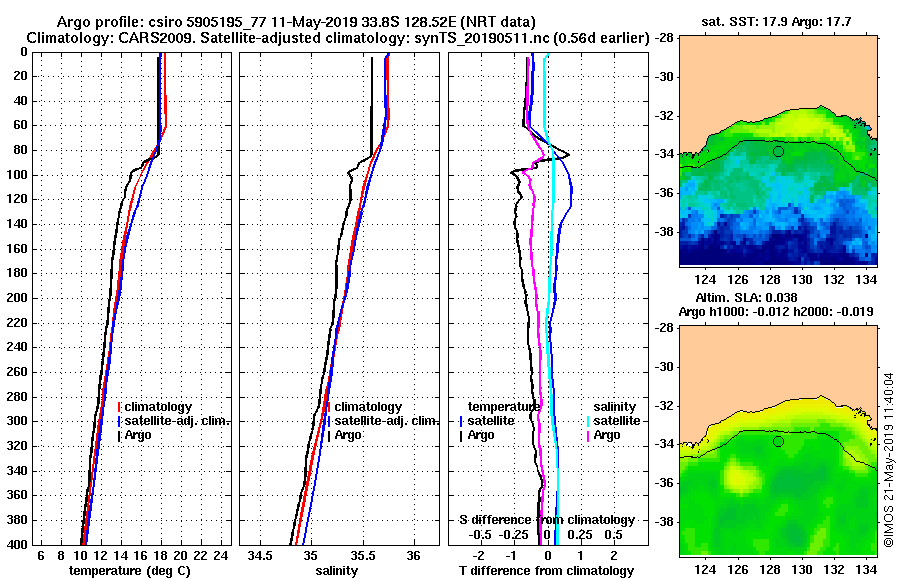900x580 pixels.
Task: Click the salinity axis label
Action: pos(336,571)
